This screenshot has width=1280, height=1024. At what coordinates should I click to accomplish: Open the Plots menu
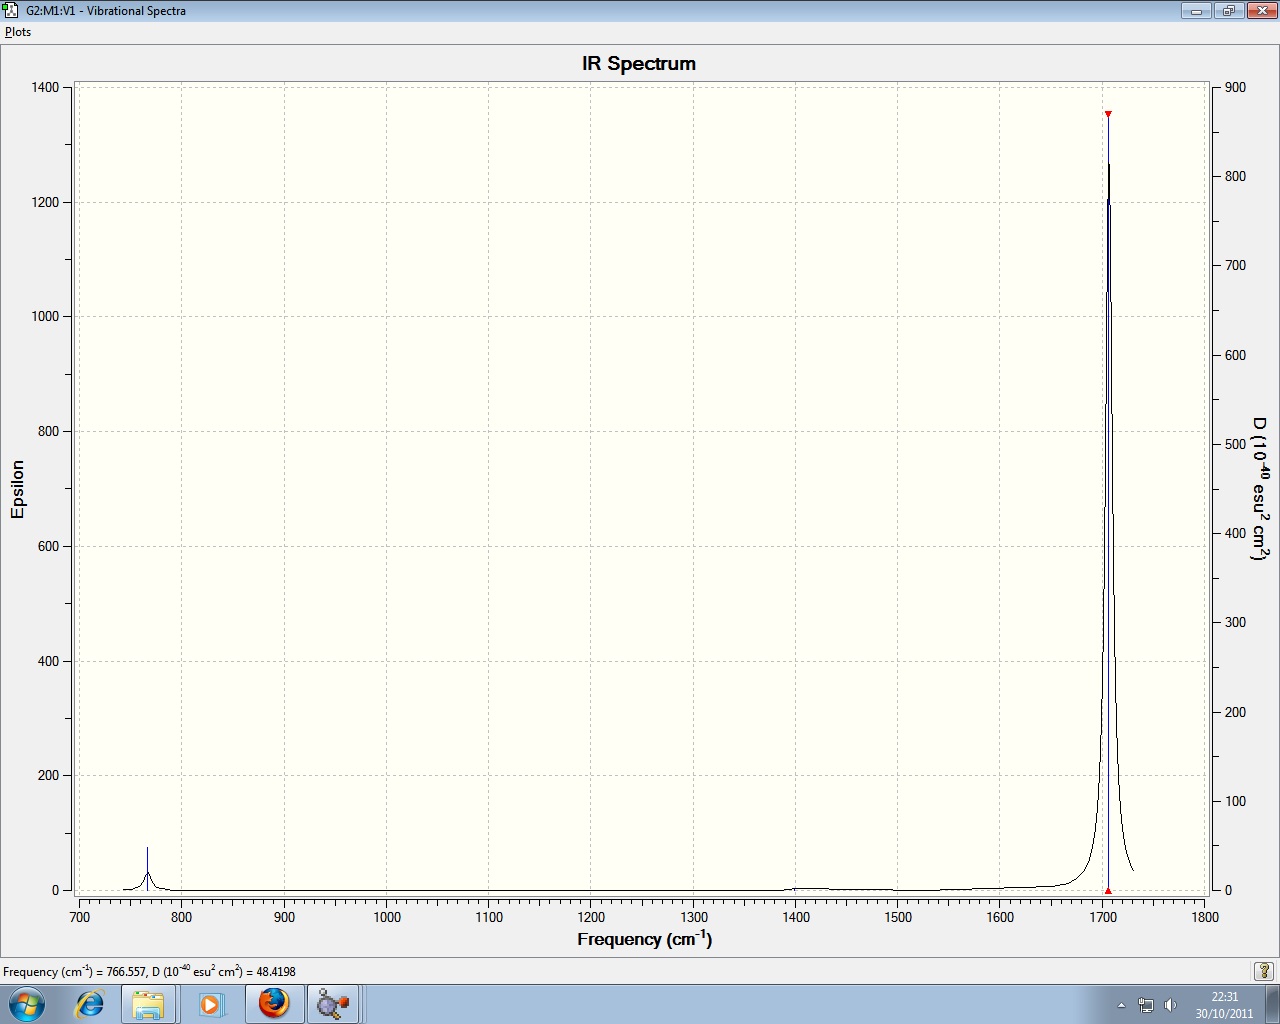click(18, 32)
